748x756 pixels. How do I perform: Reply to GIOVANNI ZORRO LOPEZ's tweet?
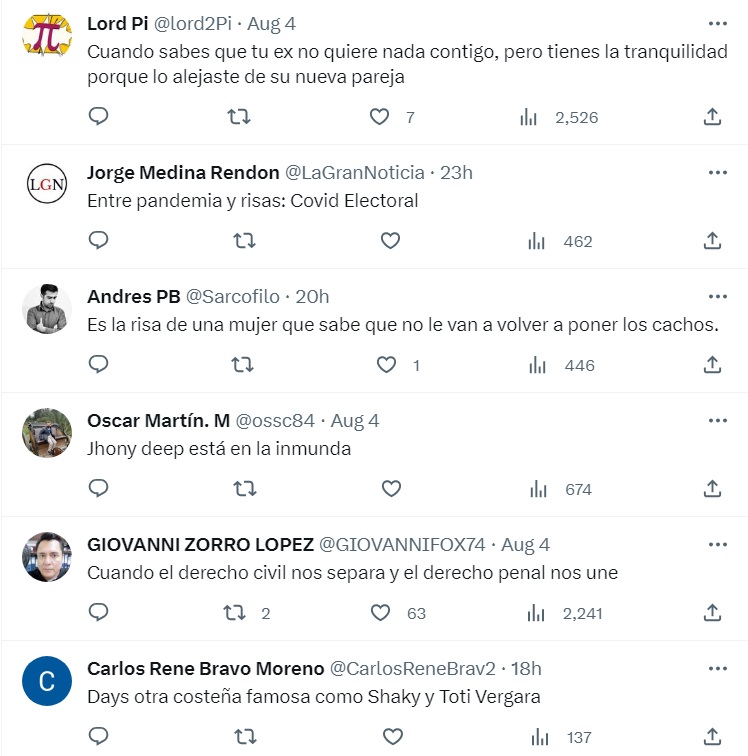pos(98,613)
